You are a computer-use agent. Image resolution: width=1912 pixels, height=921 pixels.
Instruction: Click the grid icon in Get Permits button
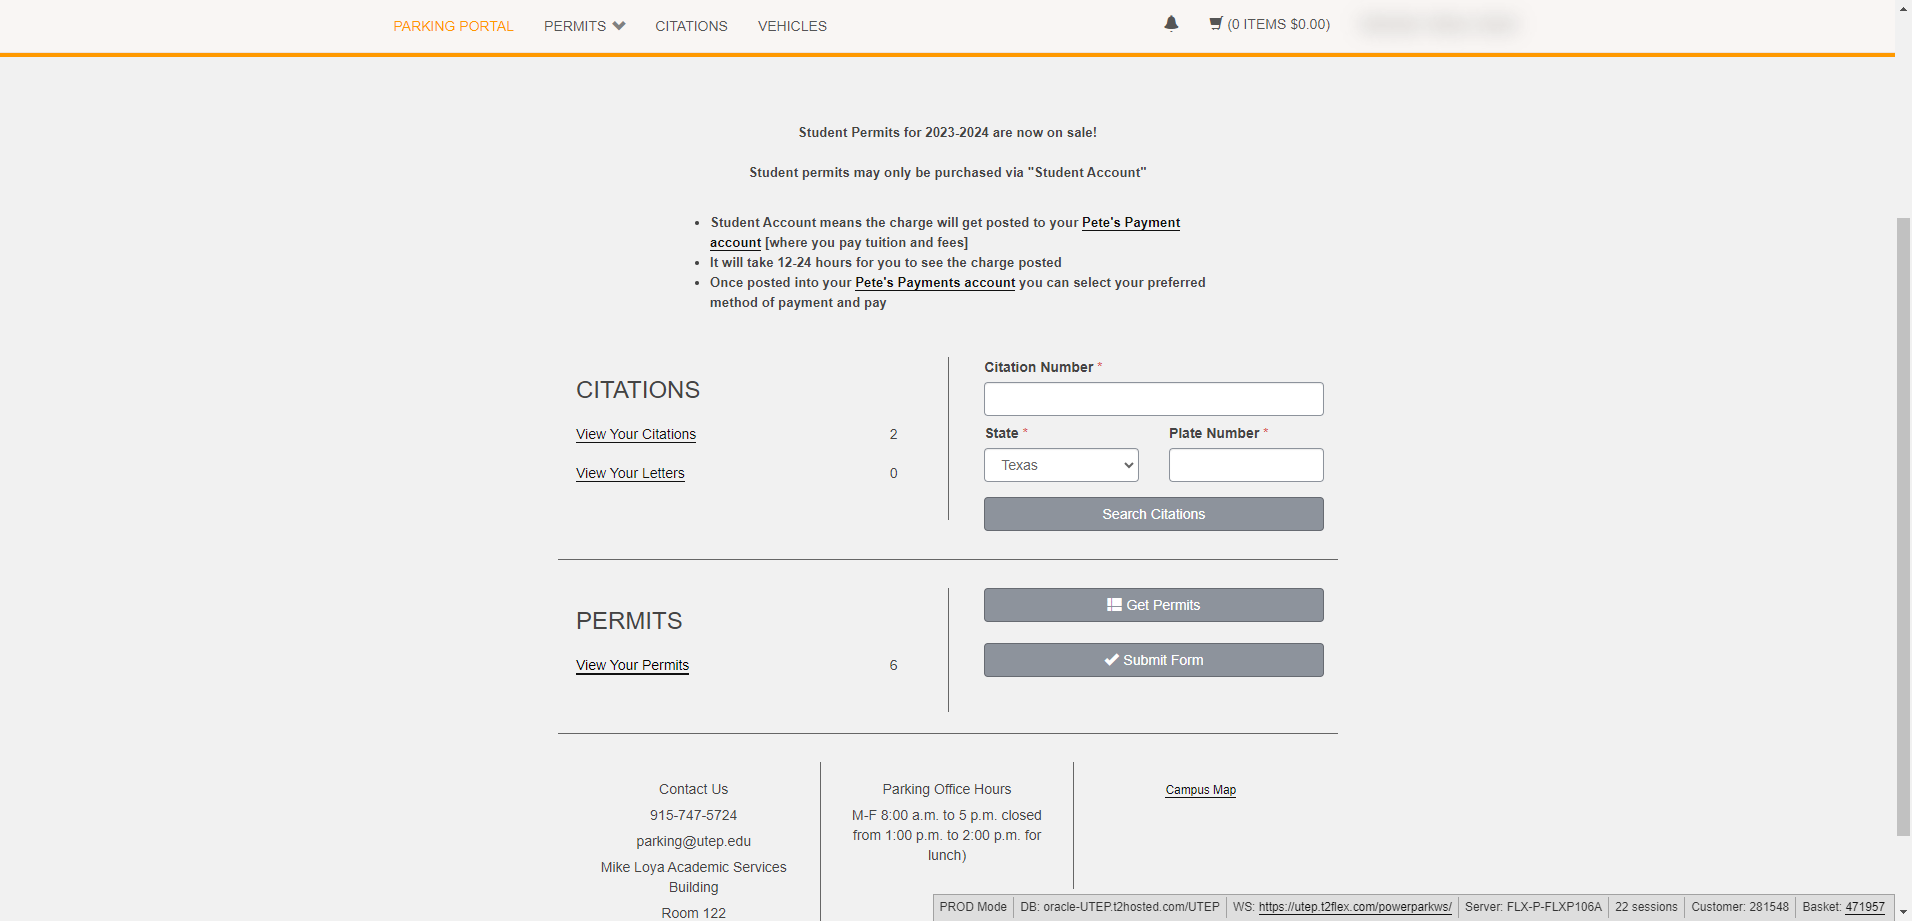[1114, 605]
